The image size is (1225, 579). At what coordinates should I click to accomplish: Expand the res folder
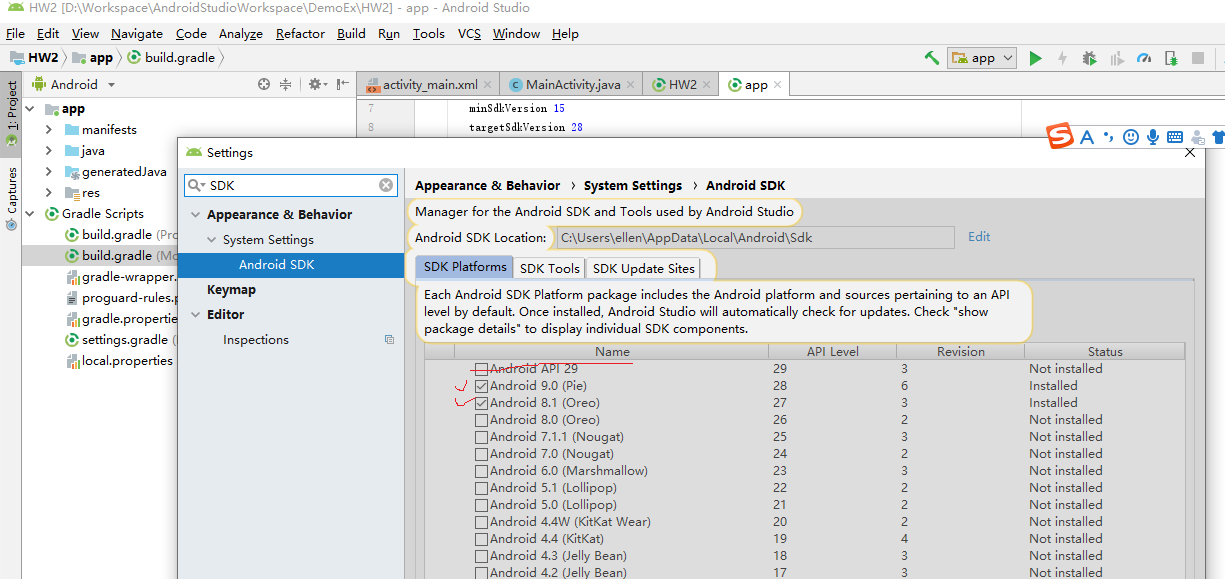49,193
